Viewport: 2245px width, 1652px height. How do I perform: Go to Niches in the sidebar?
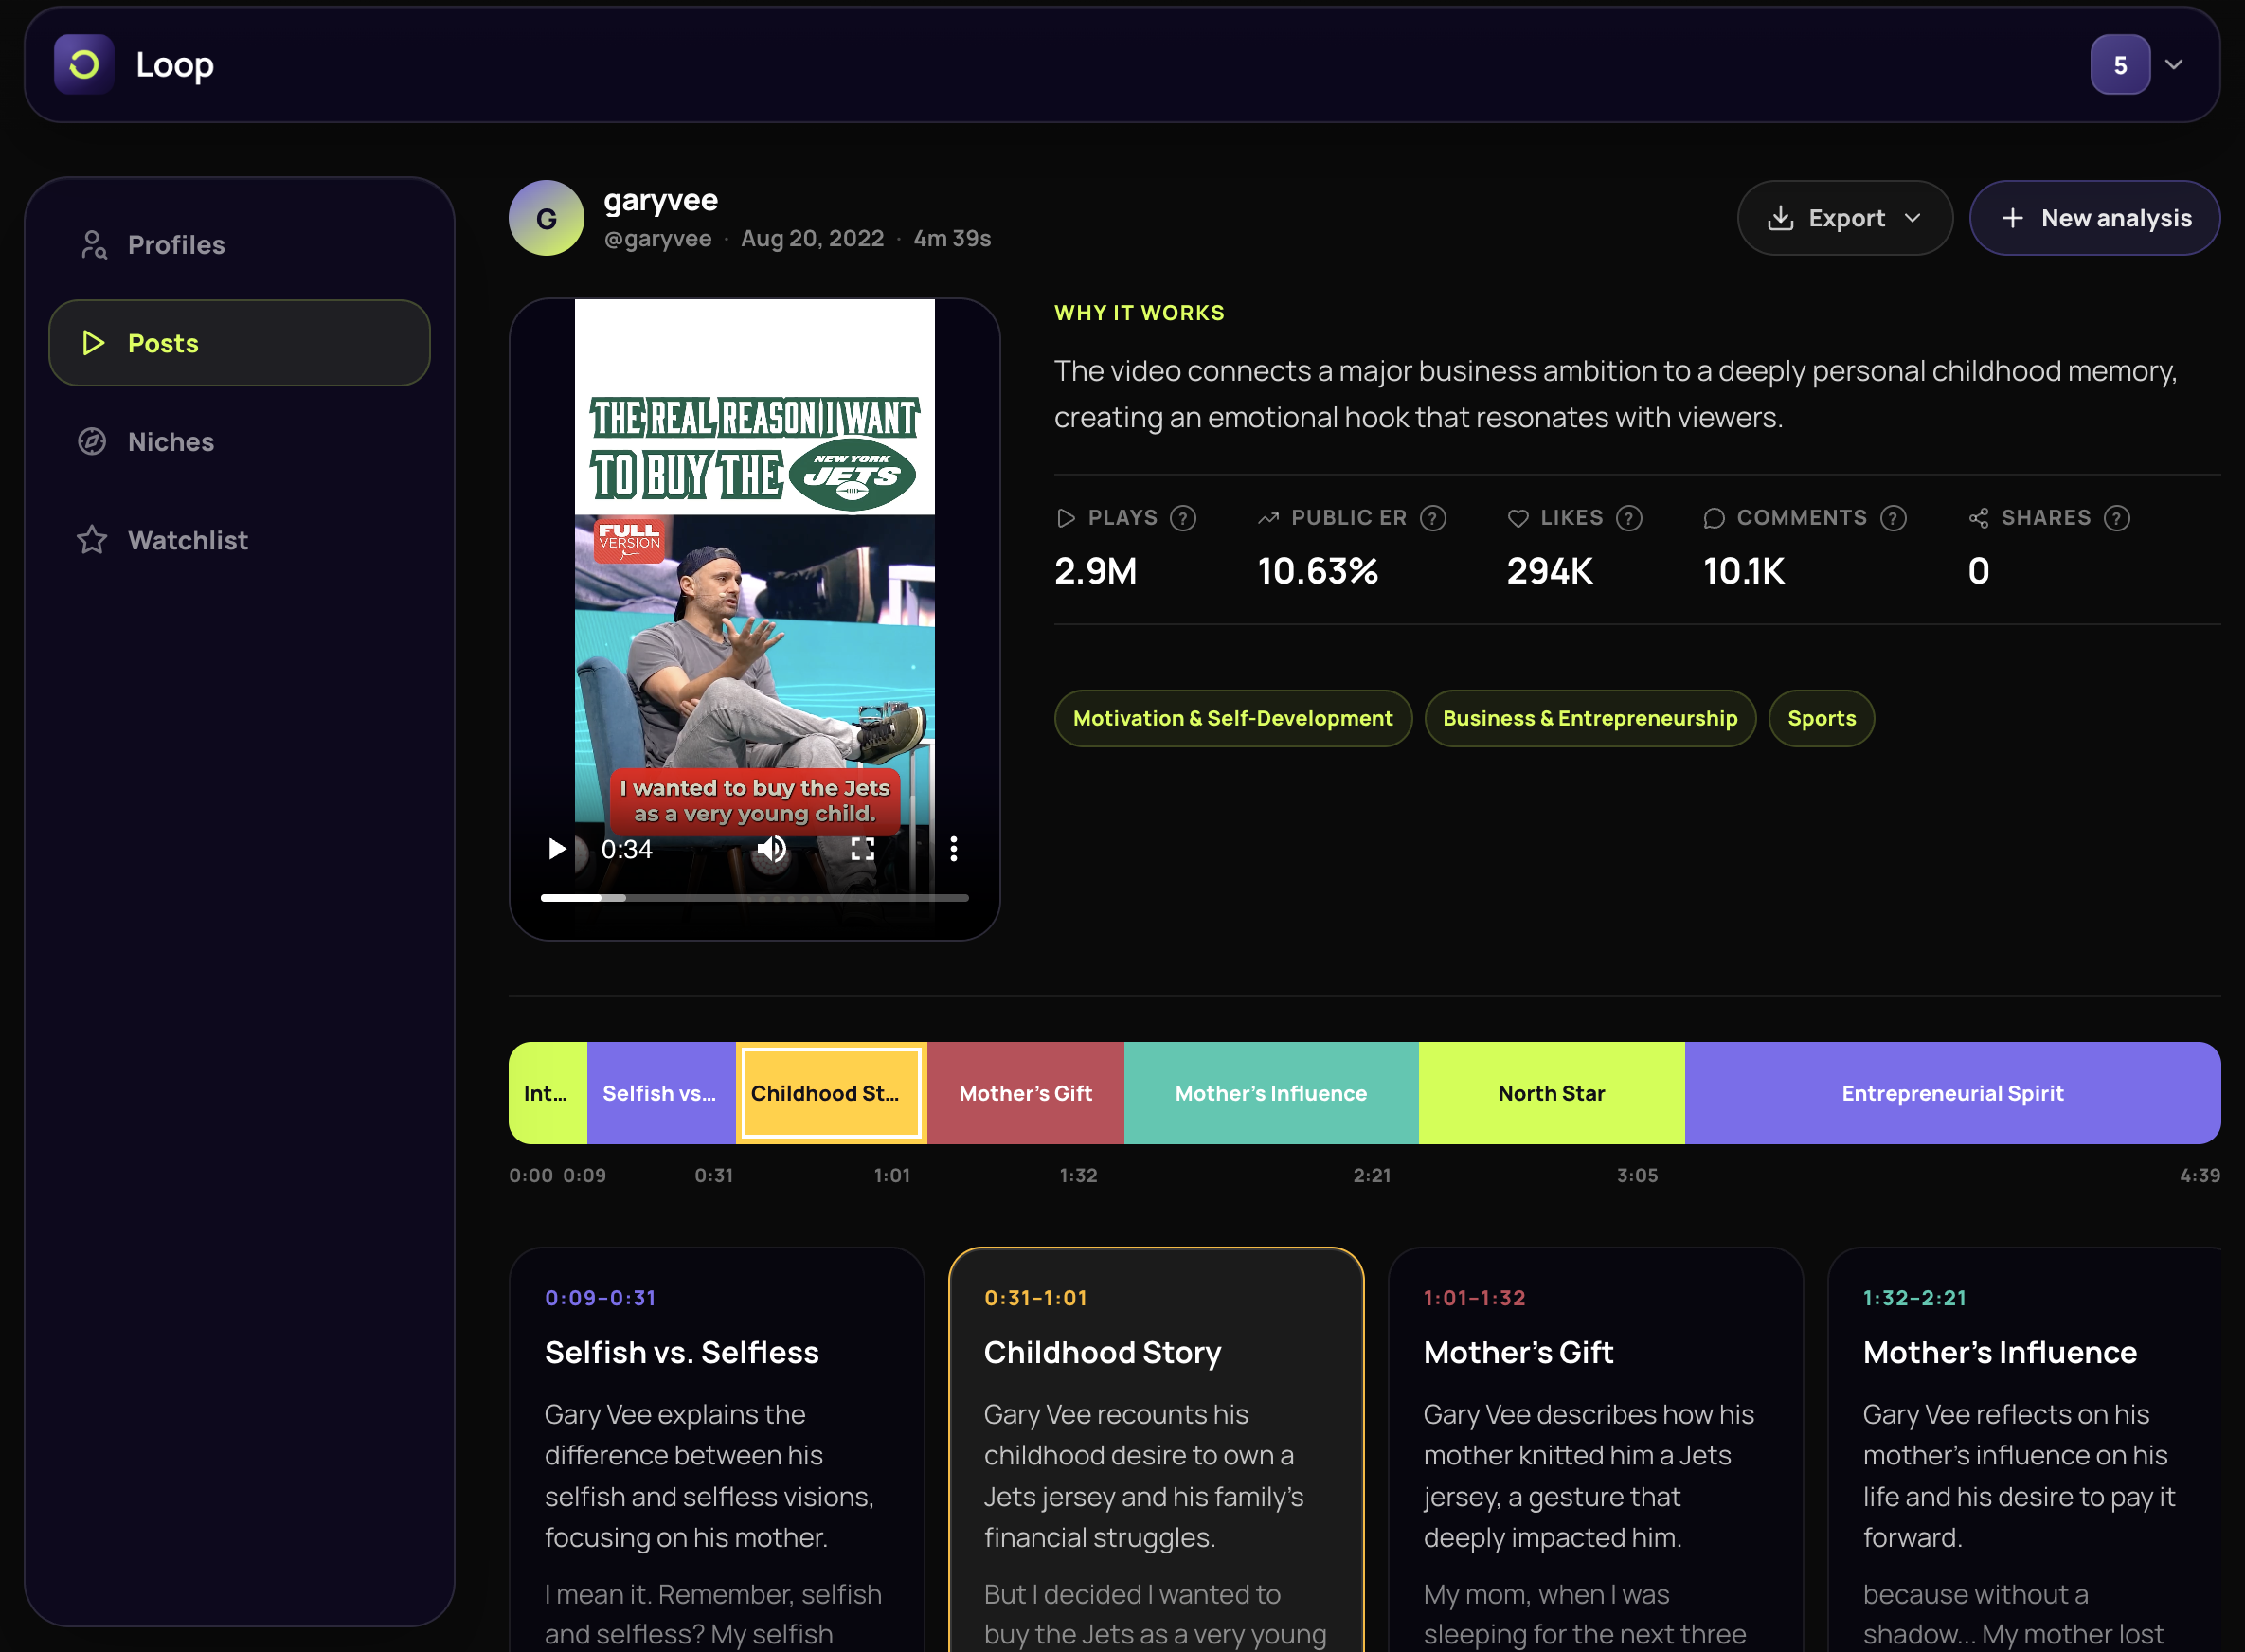(239, 442)
